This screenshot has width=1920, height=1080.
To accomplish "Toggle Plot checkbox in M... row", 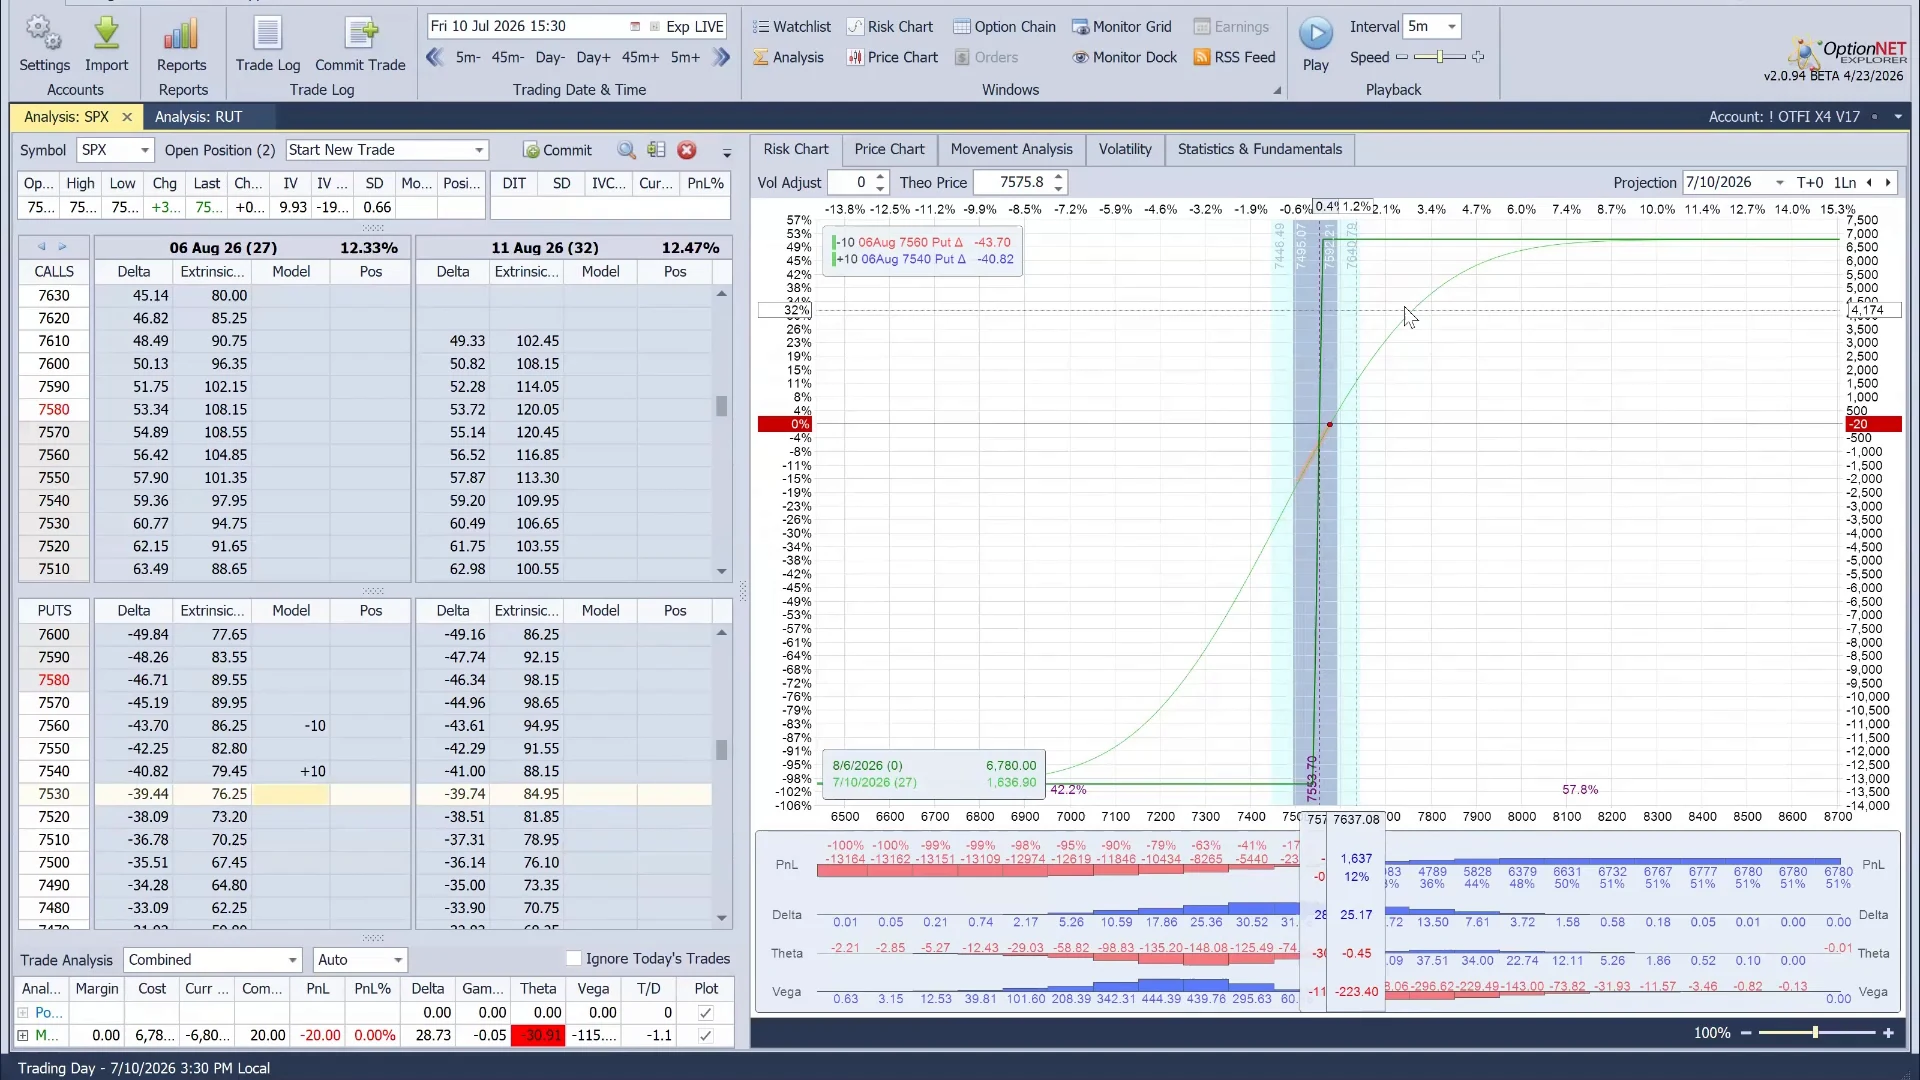I will coord(705,1036).
